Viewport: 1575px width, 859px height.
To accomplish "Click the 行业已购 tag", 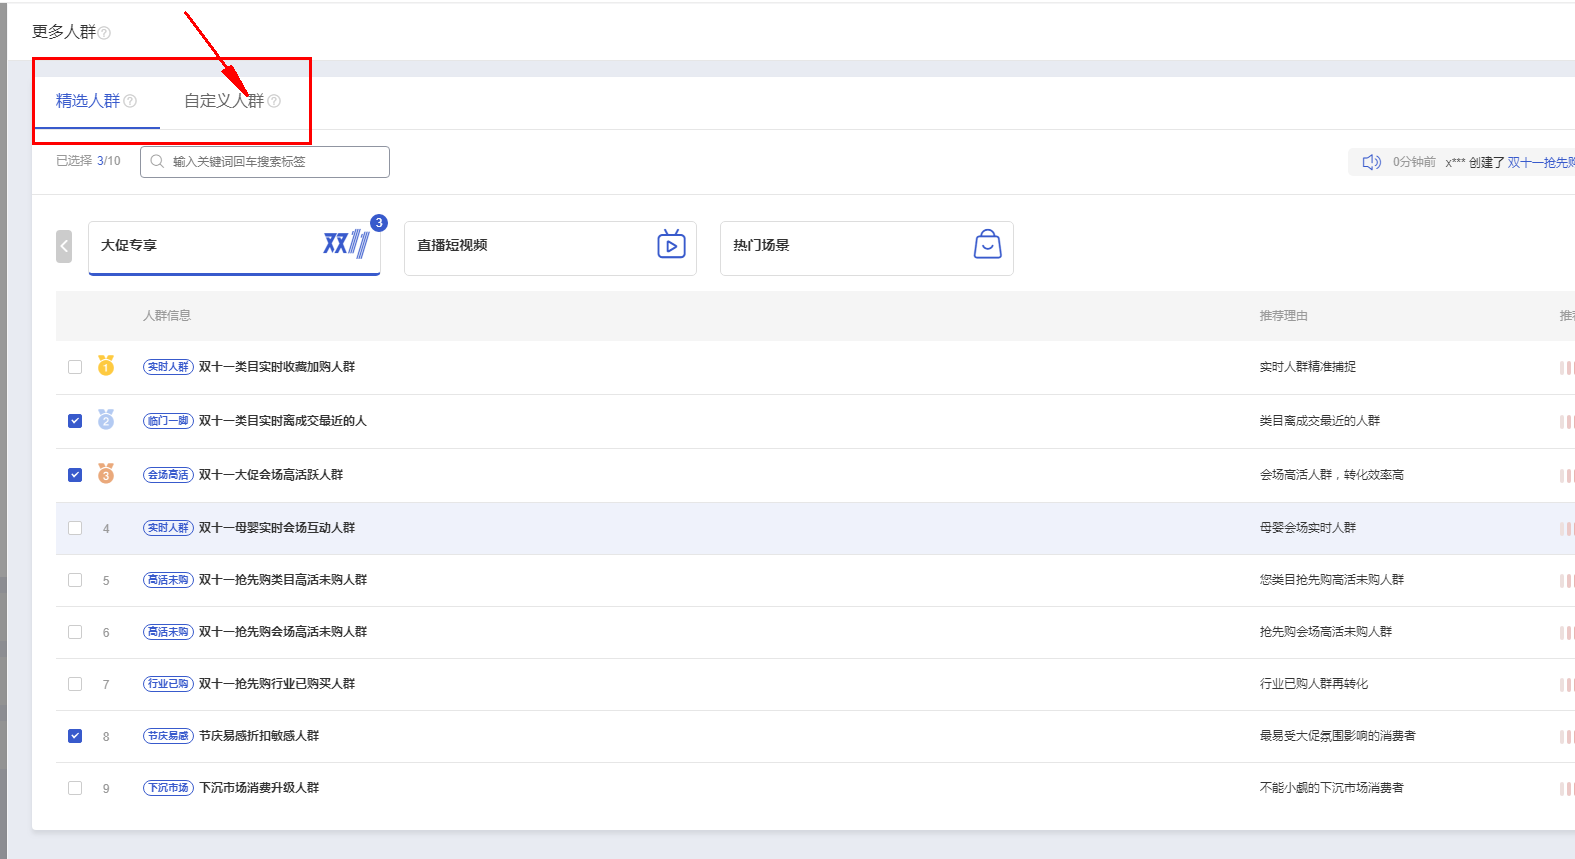I will click(x=168, y=684).
